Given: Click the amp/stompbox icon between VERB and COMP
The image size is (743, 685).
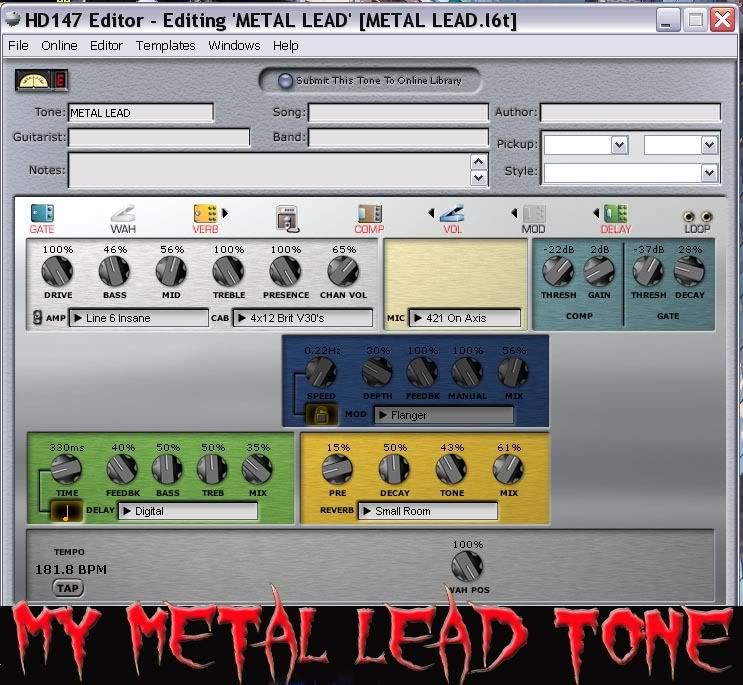Looking at the screenshot, I should pos(287,218).
